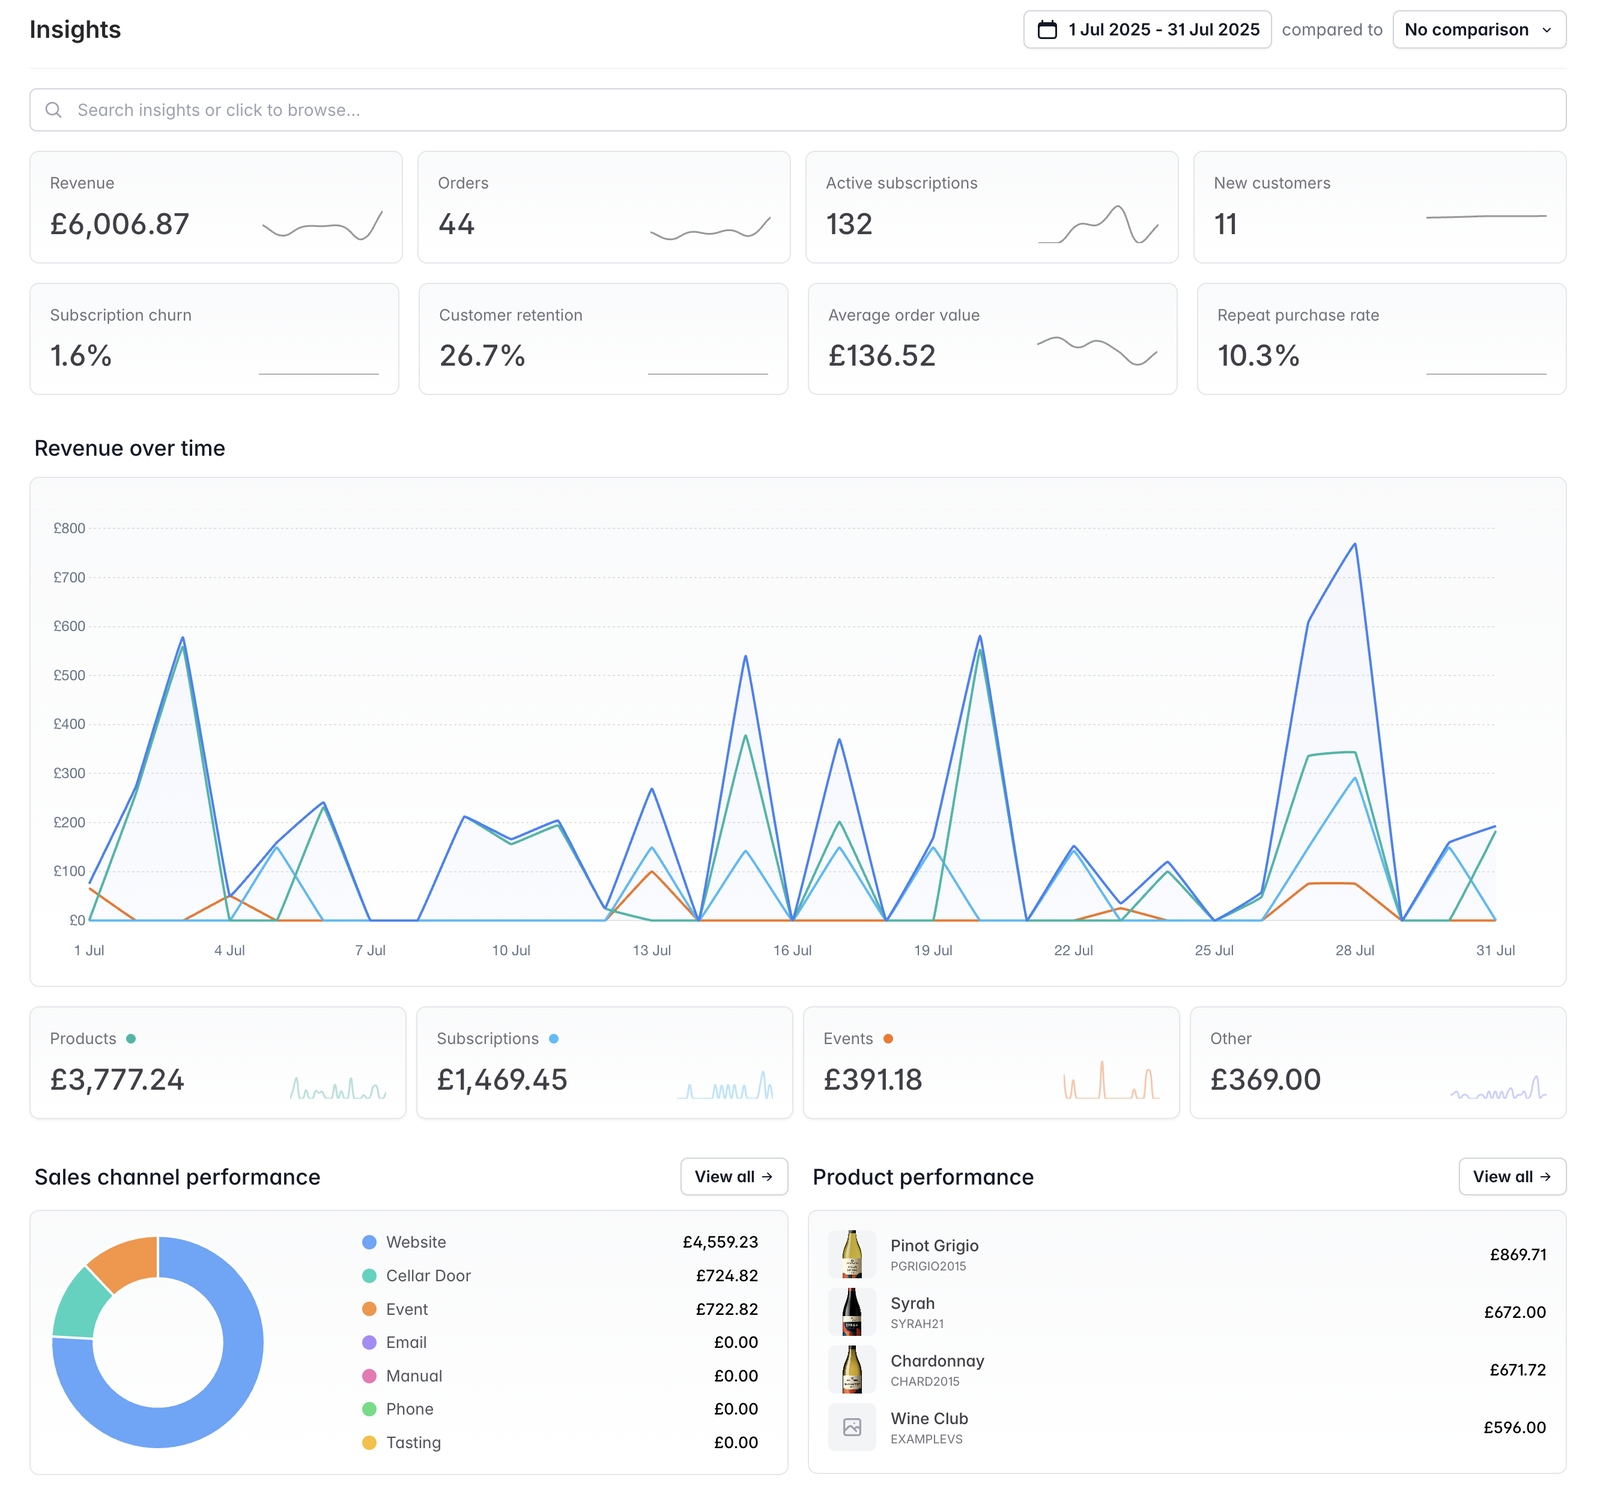The height and width of the screenshot is (1498, 1600).
Task: Click the Syrah bottle image
Action: point(851,1312)
